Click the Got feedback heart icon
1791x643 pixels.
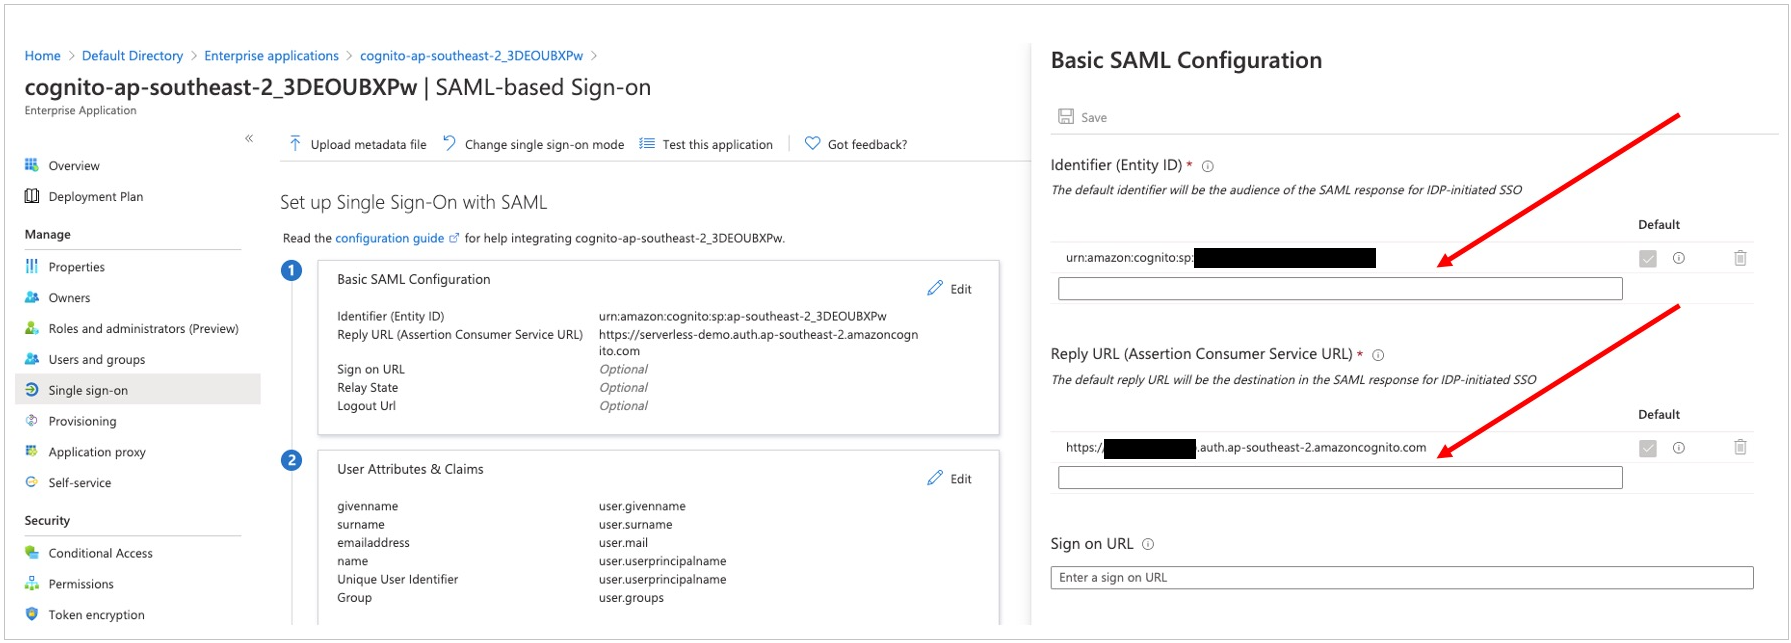[x=813, y=144]
